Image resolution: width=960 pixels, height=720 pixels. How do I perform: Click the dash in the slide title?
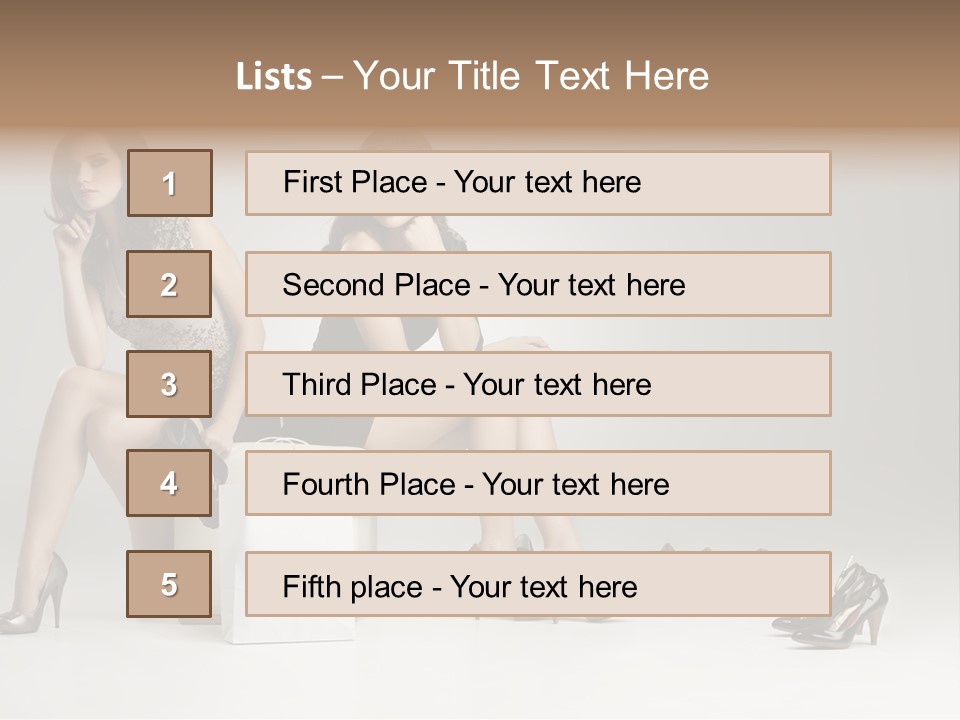332,76
